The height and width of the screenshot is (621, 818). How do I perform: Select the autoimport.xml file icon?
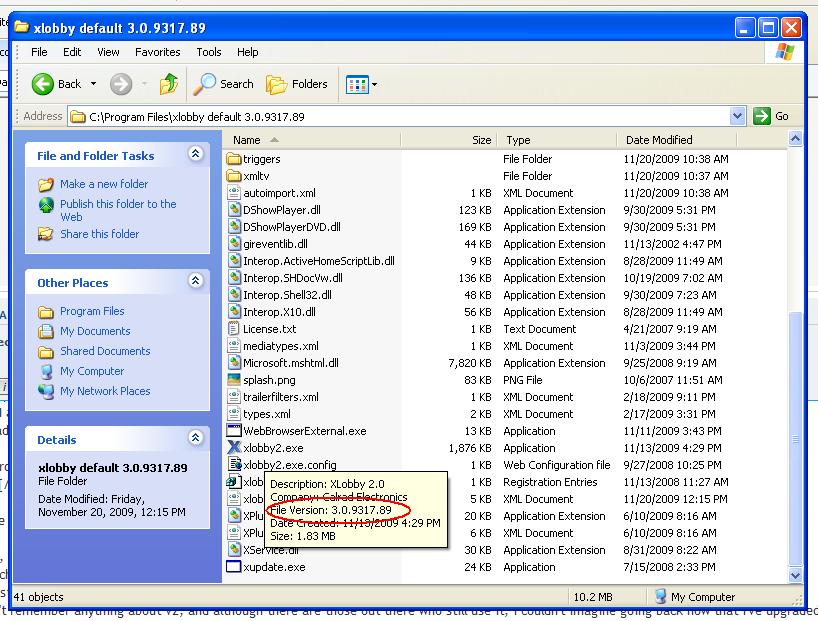click(234, 193)
